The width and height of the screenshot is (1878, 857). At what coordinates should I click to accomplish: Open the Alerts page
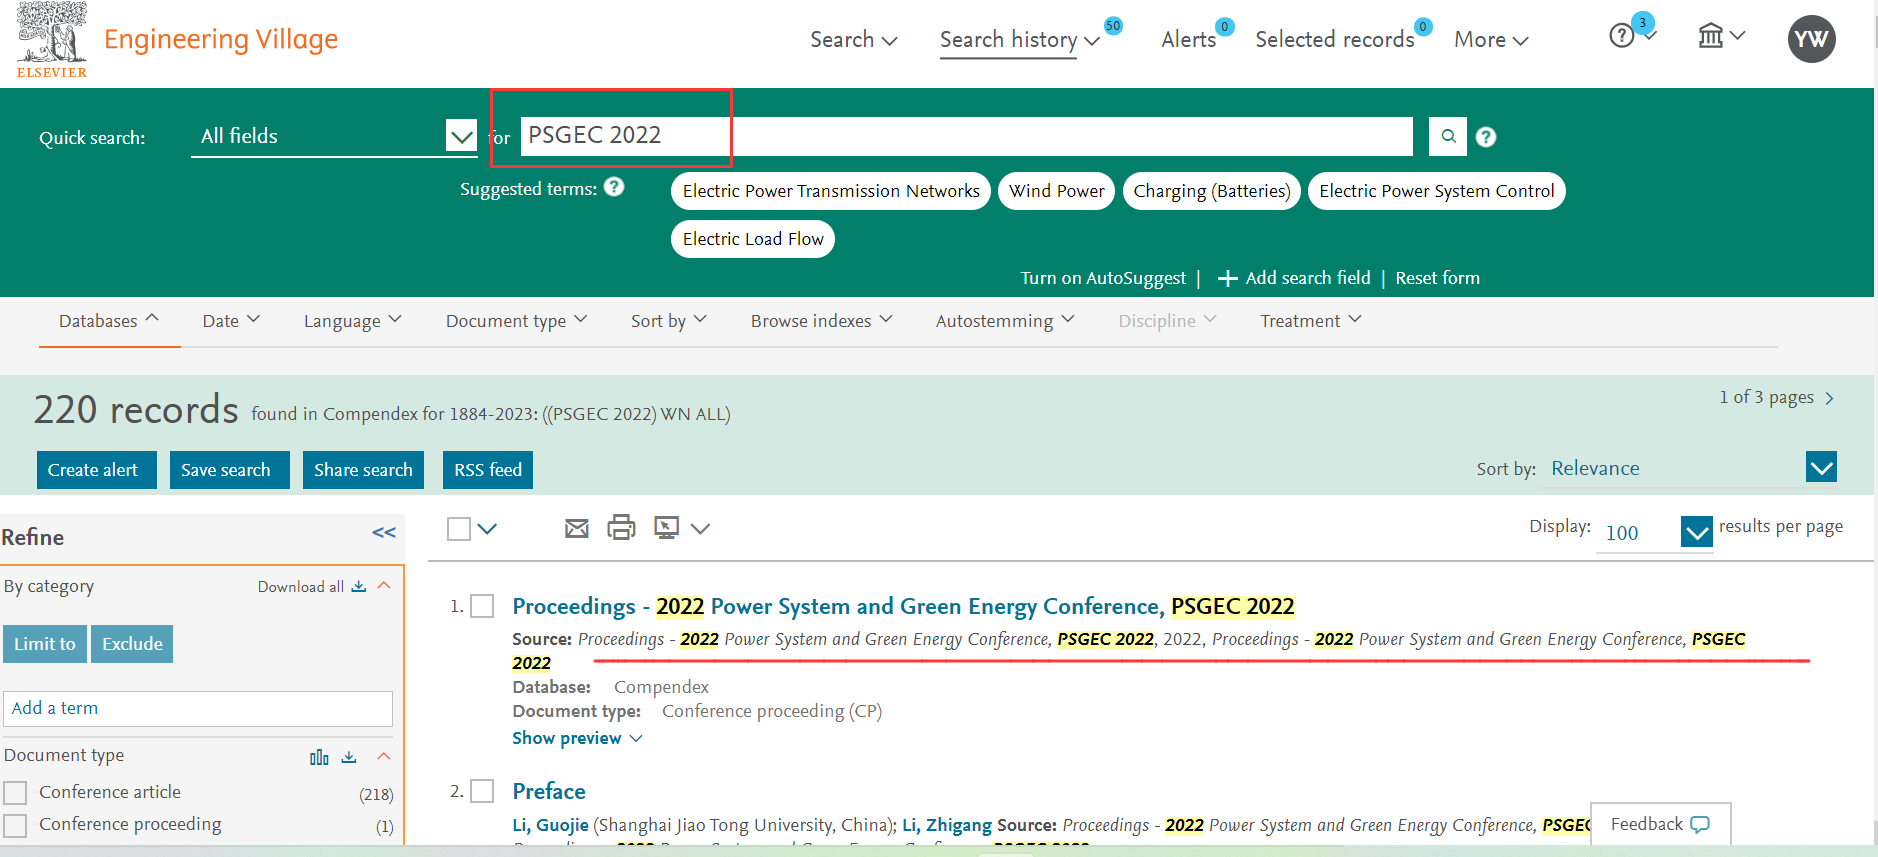point(1188,39)
